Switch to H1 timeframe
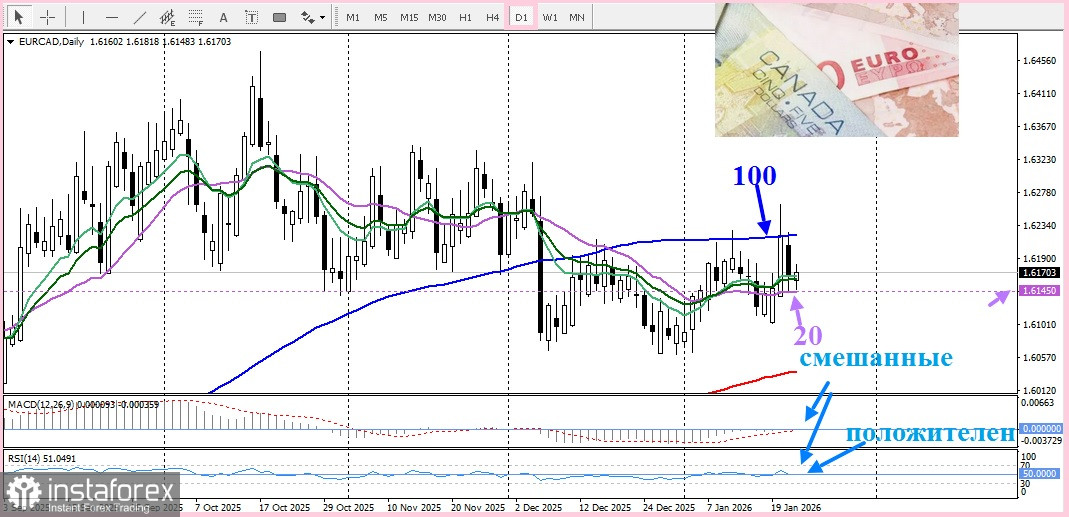 465,17
